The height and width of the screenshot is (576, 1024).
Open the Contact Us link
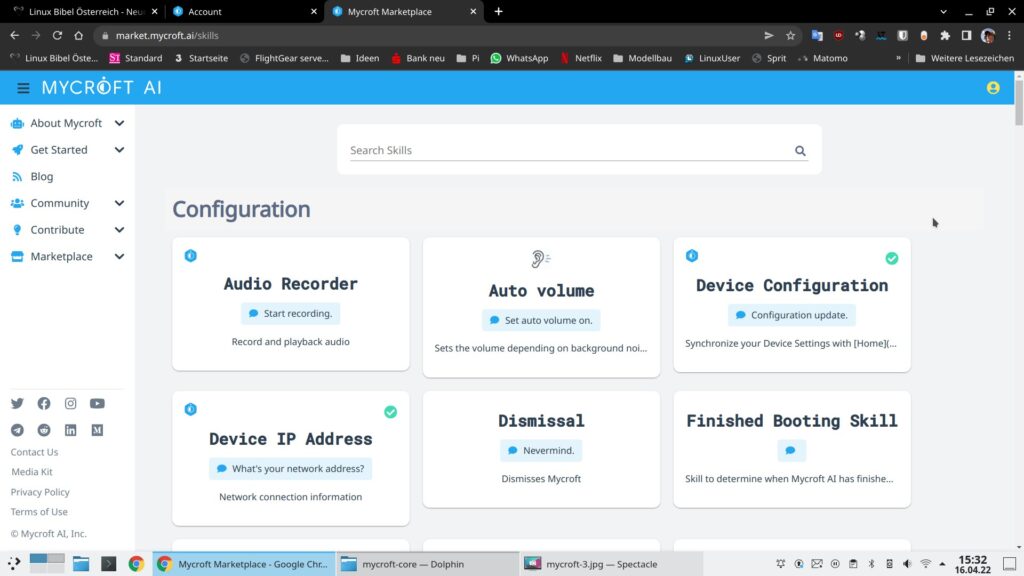coord(34,452)
